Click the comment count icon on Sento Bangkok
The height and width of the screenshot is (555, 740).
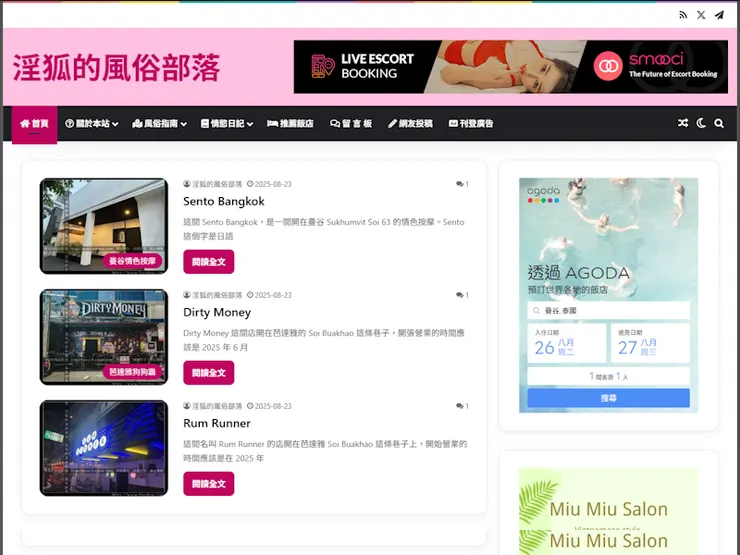coord(462,184)
